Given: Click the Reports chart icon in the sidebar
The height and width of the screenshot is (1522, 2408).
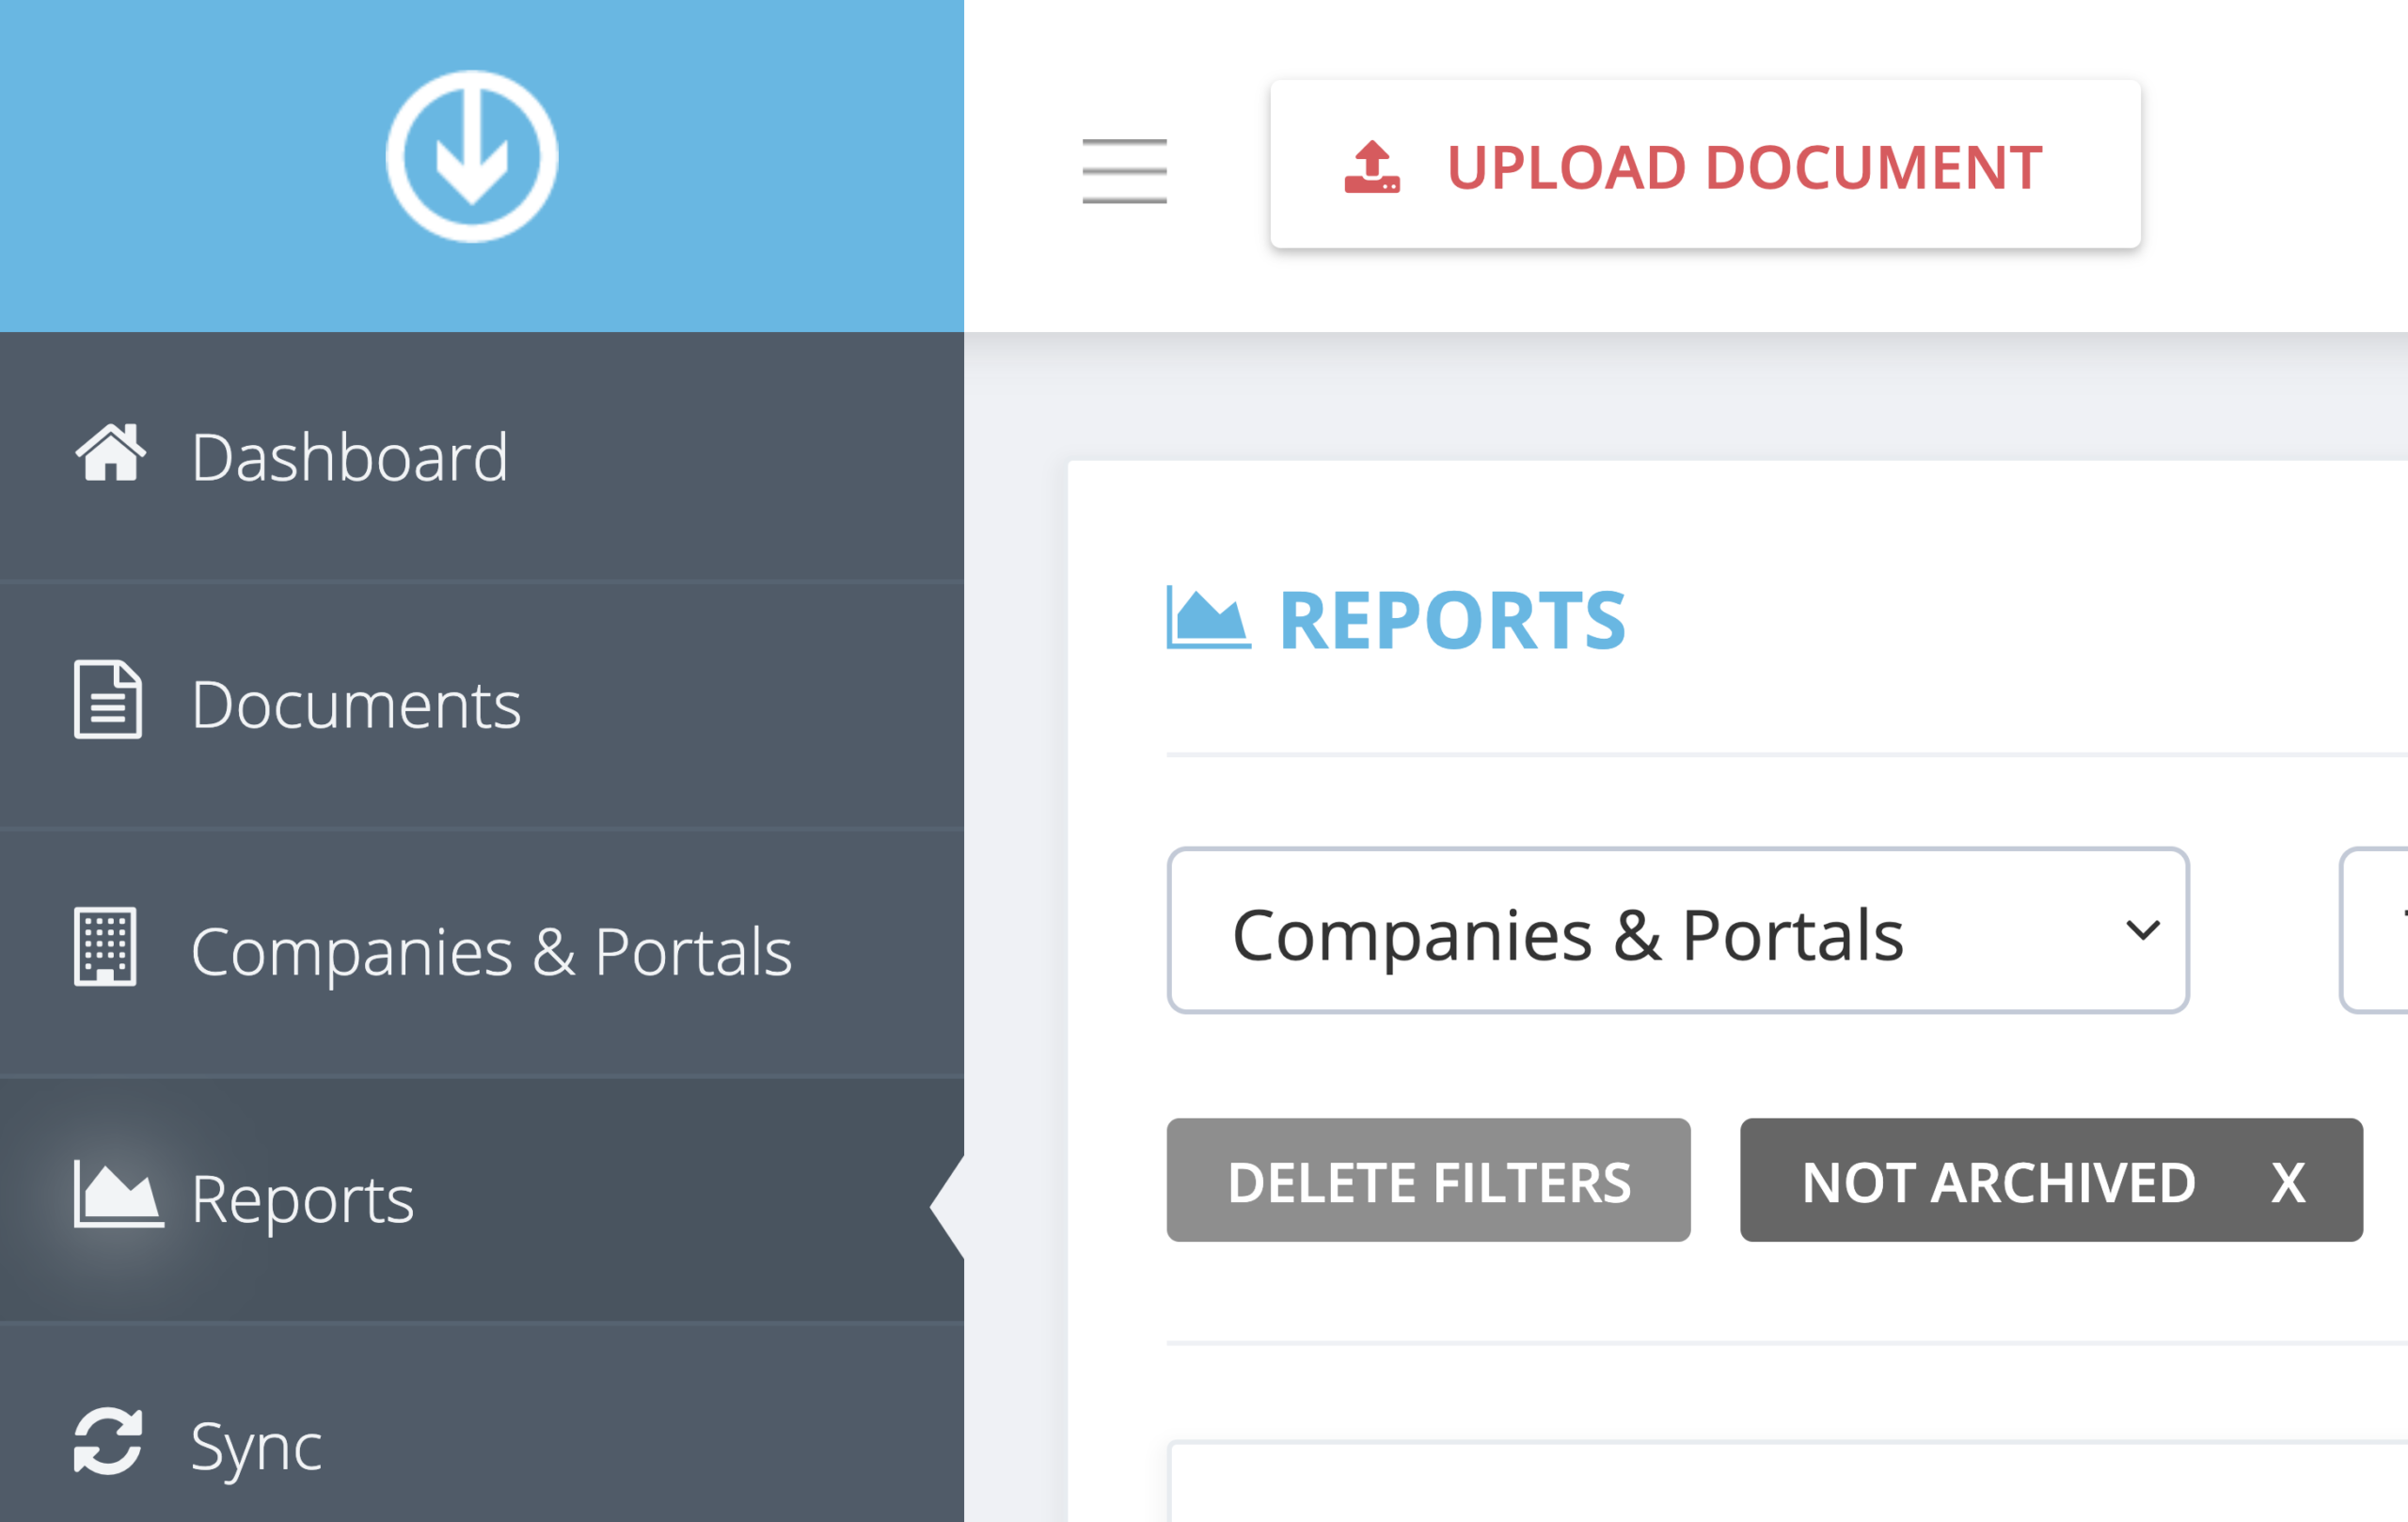Looking at the screenshot, I should coord(118,1193).
